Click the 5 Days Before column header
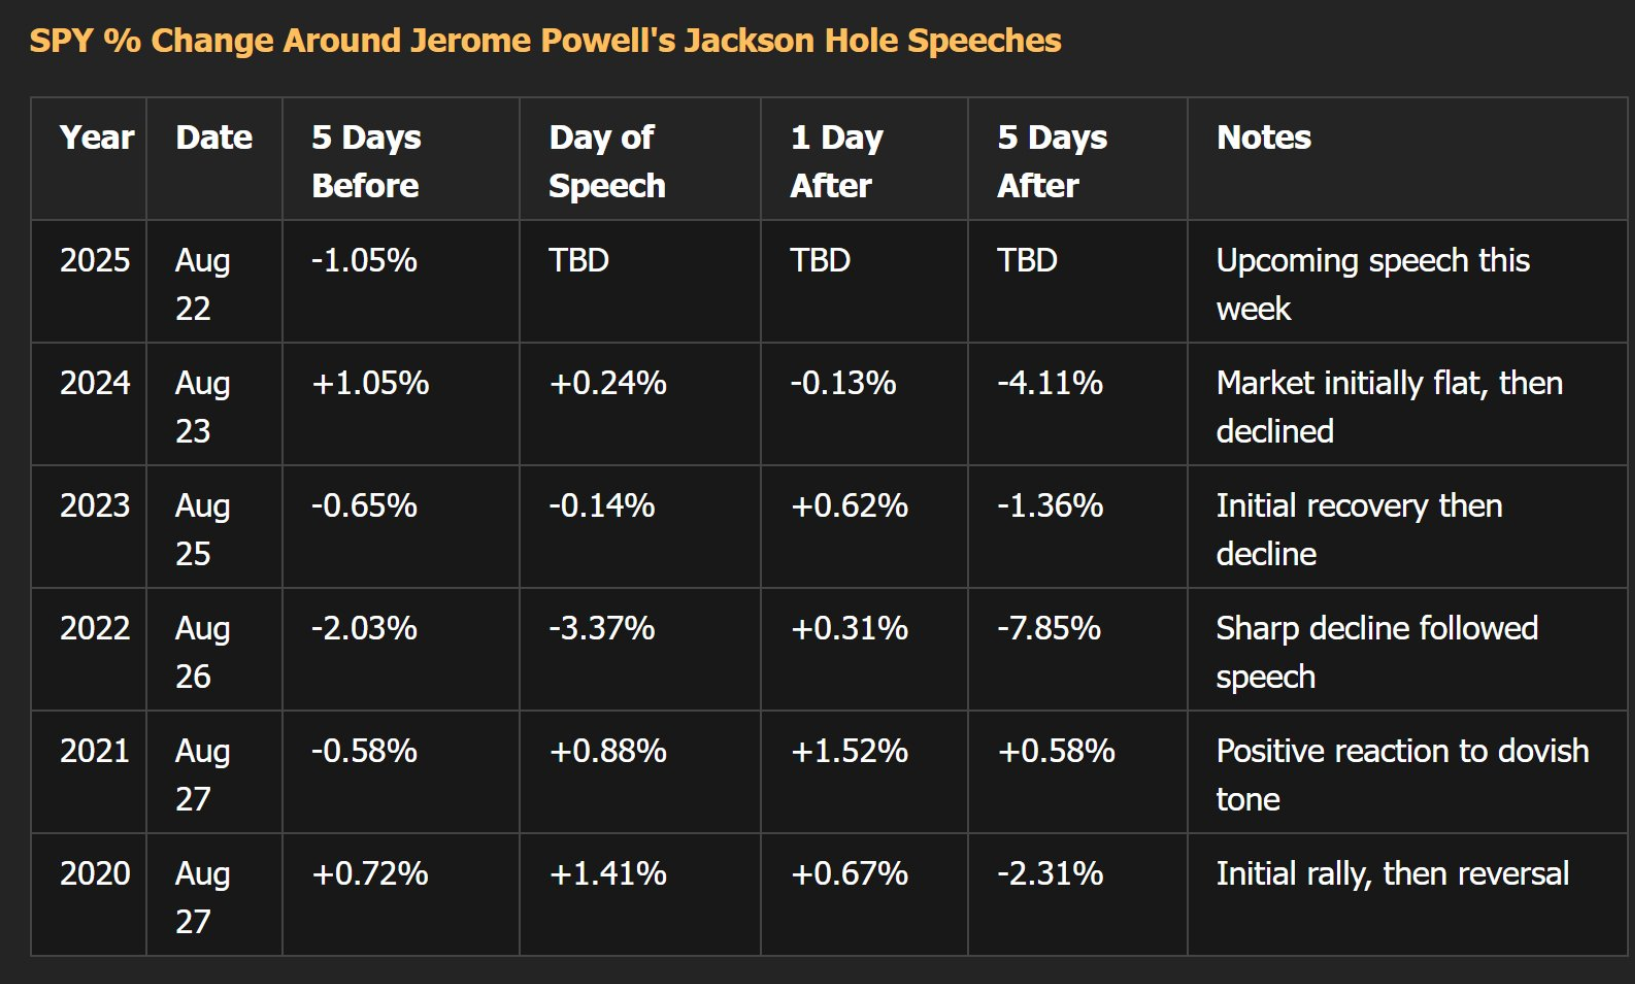 point(366,161)
